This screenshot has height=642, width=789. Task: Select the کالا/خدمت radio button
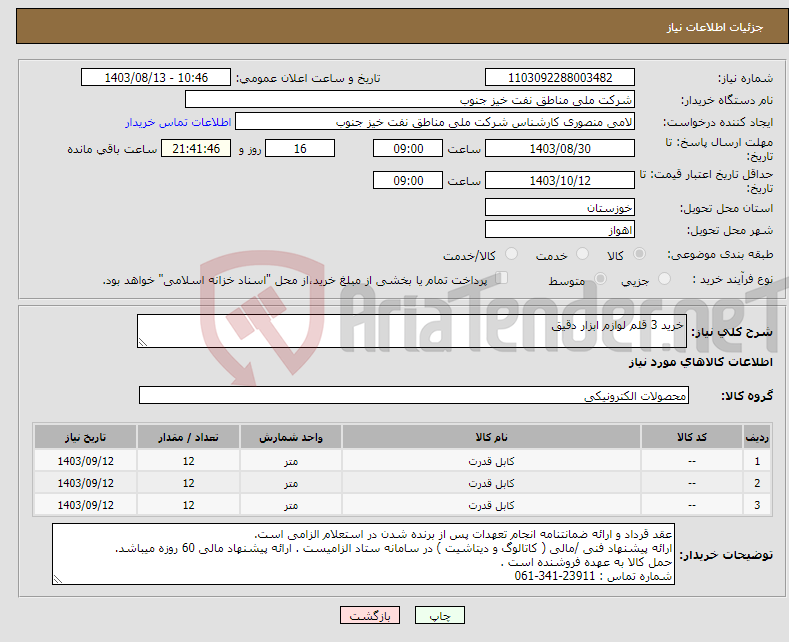(x=511, y=254)
